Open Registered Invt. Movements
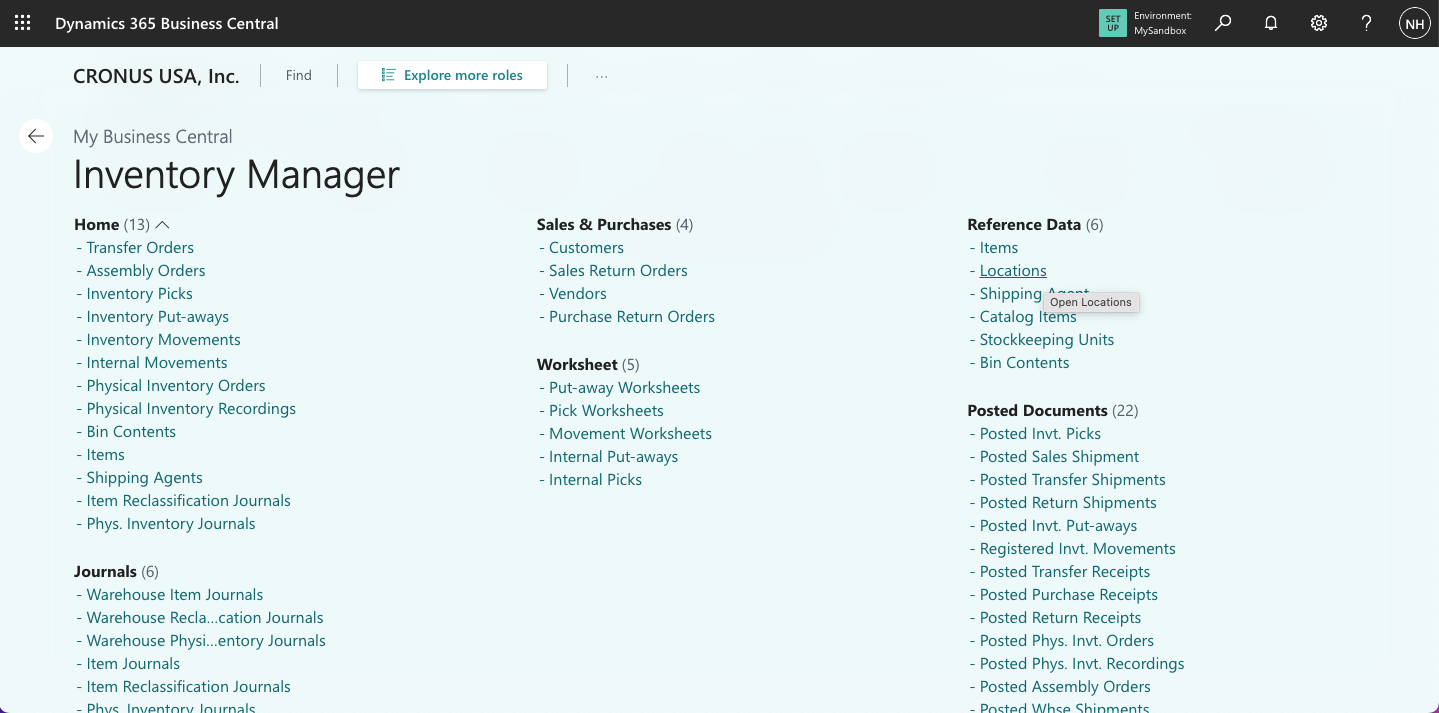Image resolution: width=1439 pixels, height=713 pixels. [x=1077, y=549]
